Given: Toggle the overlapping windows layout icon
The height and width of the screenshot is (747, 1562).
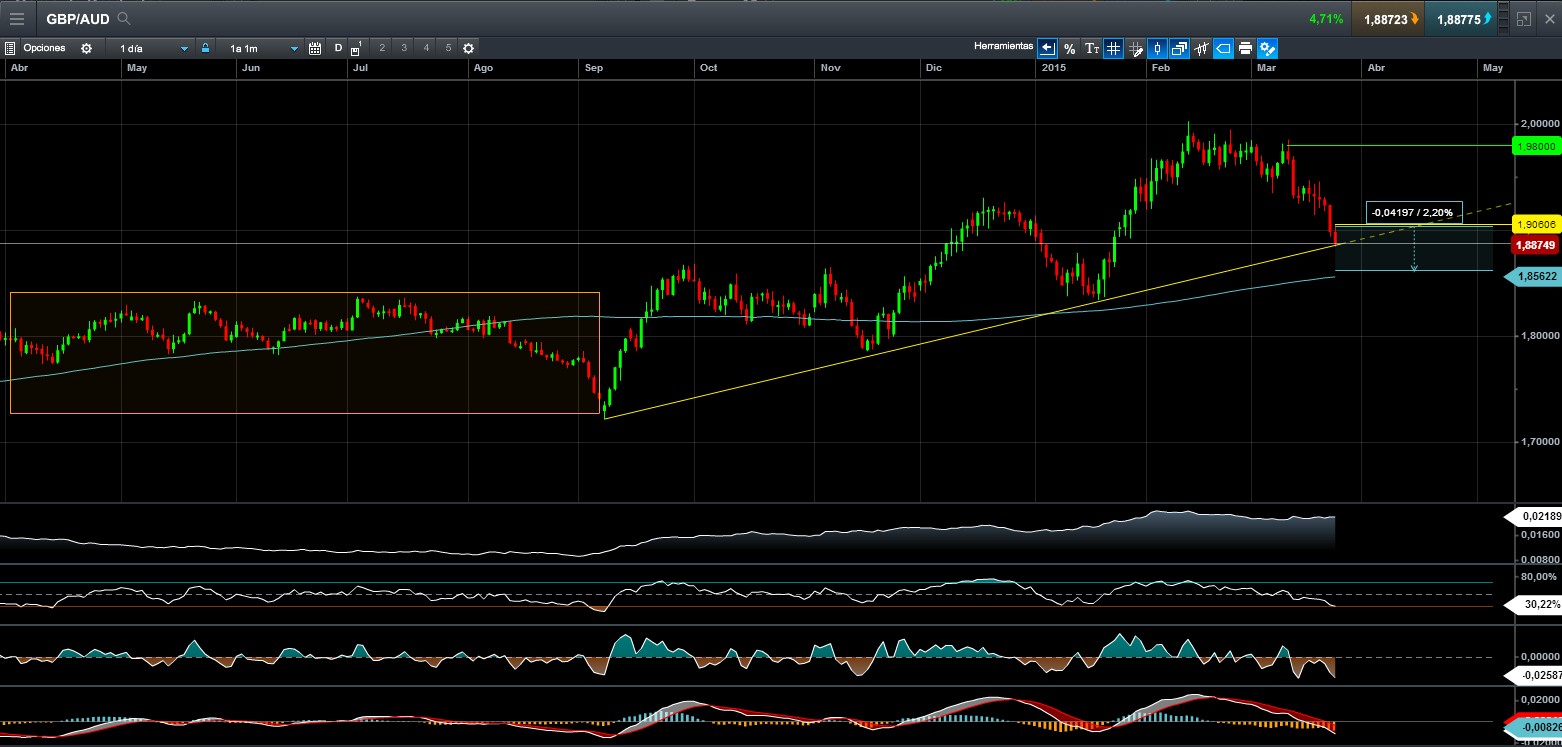Looking at the screenshot, I should coord(1180,48).
